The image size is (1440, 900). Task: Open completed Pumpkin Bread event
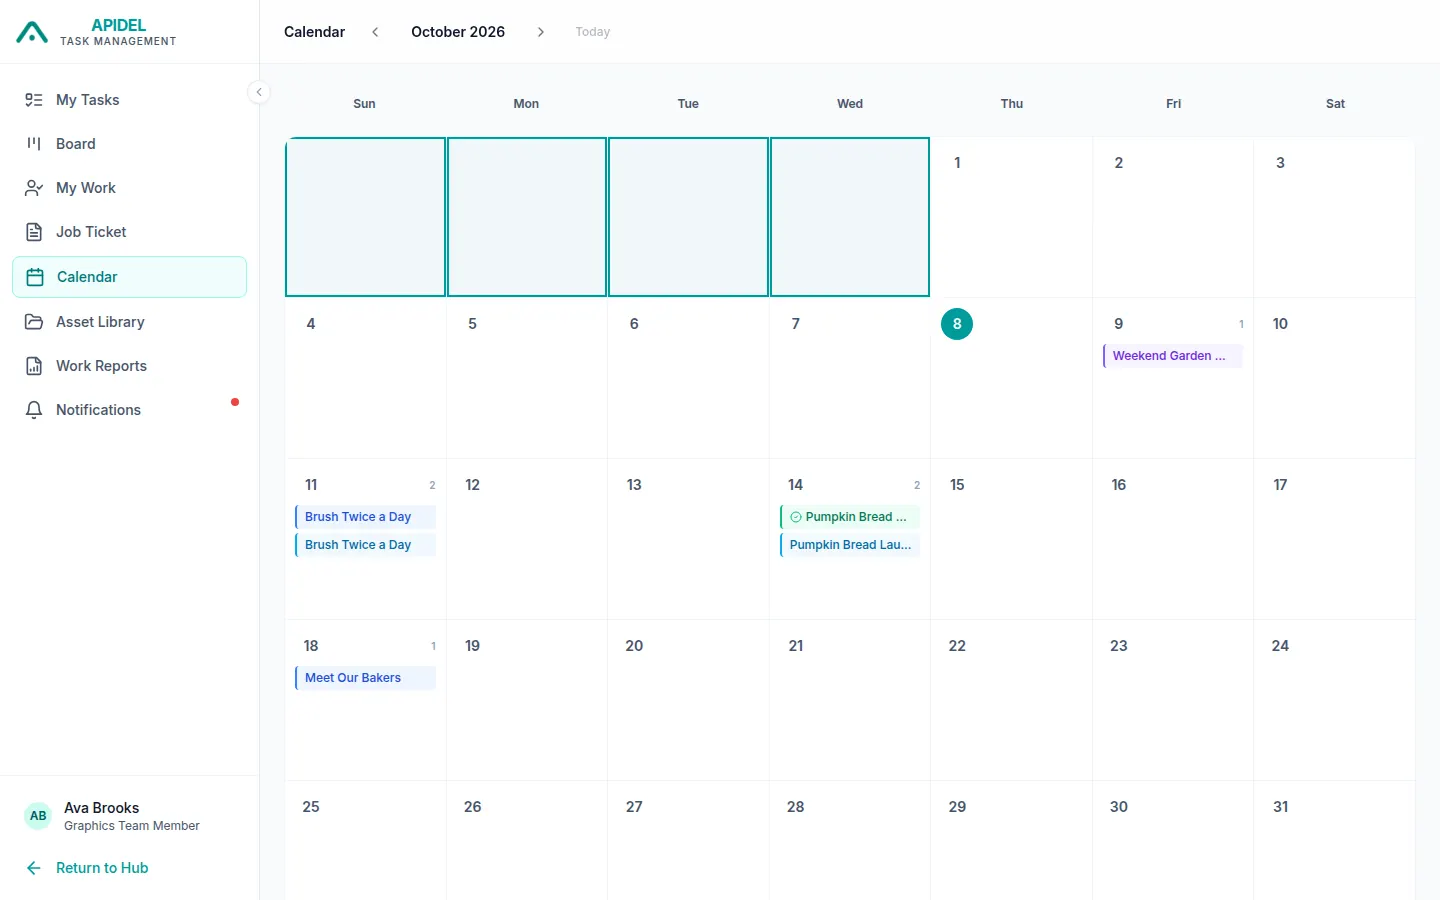[x=850, y=517]
